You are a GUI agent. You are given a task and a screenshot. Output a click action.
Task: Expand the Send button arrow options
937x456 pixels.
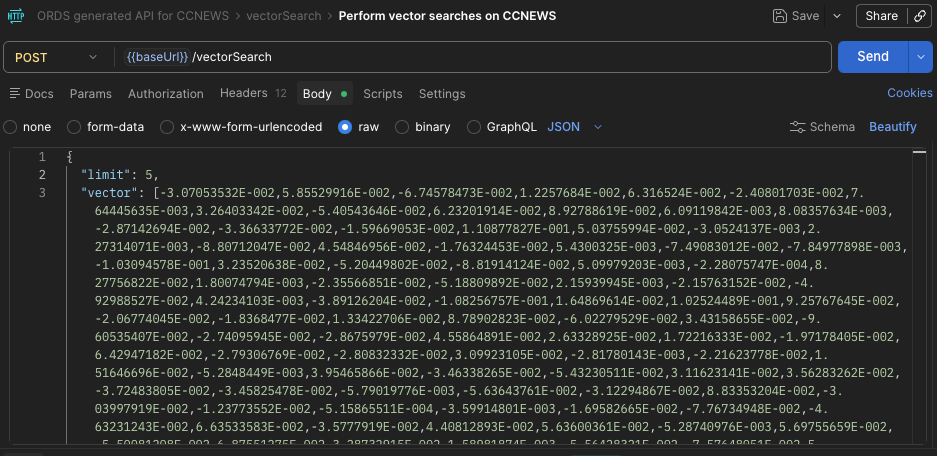tap(920, 57)
